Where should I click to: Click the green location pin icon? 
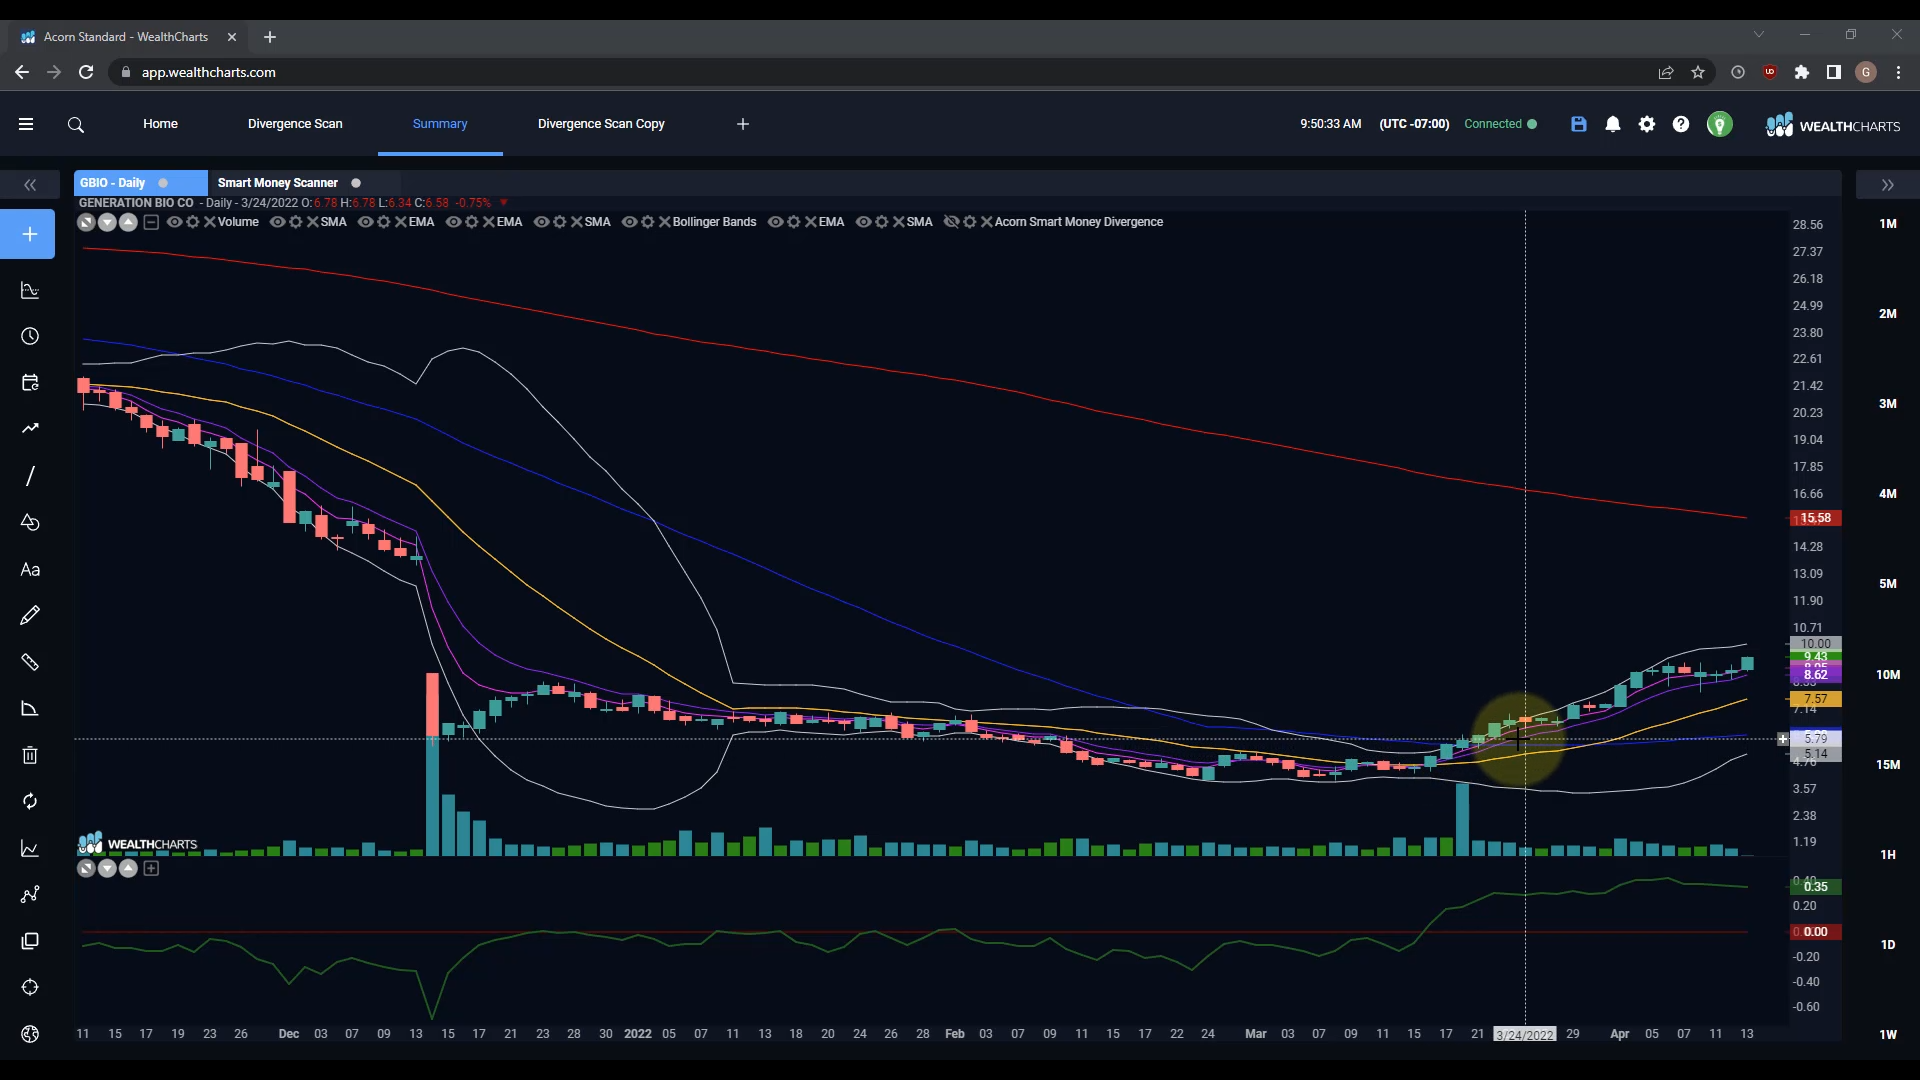(x=1719, y=124)
